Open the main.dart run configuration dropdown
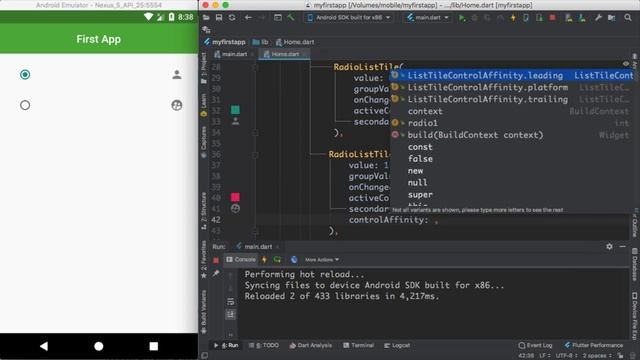This screenshot has height=360, width=640. click(x=428, y=18)
